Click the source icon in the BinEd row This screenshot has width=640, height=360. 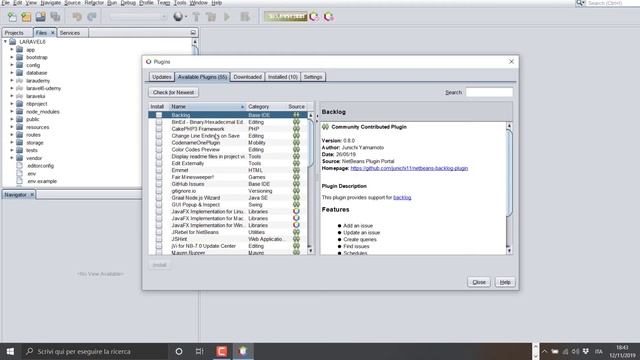tap(296, 122)
